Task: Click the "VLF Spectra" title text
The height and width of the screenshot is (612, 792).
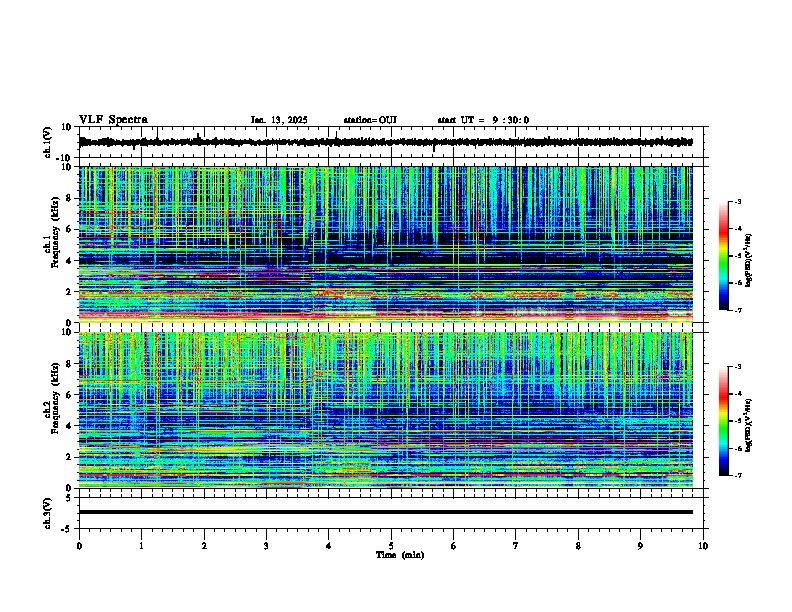Action: pyautogui.click(x=113, y=120)
